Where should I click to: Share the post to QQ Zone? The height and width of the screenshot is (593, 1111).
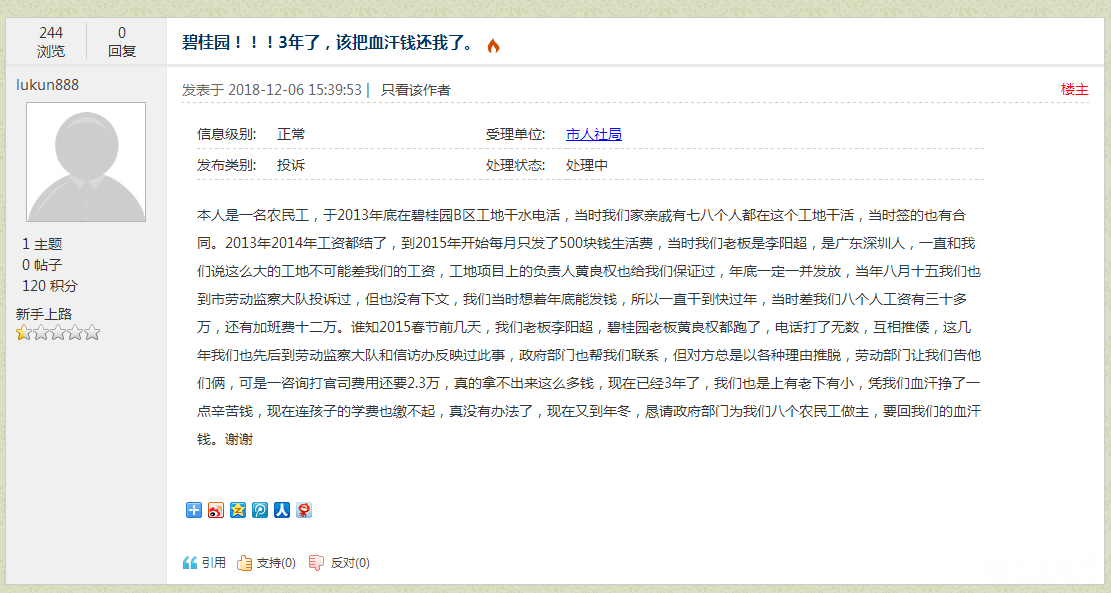pos(238,510)
